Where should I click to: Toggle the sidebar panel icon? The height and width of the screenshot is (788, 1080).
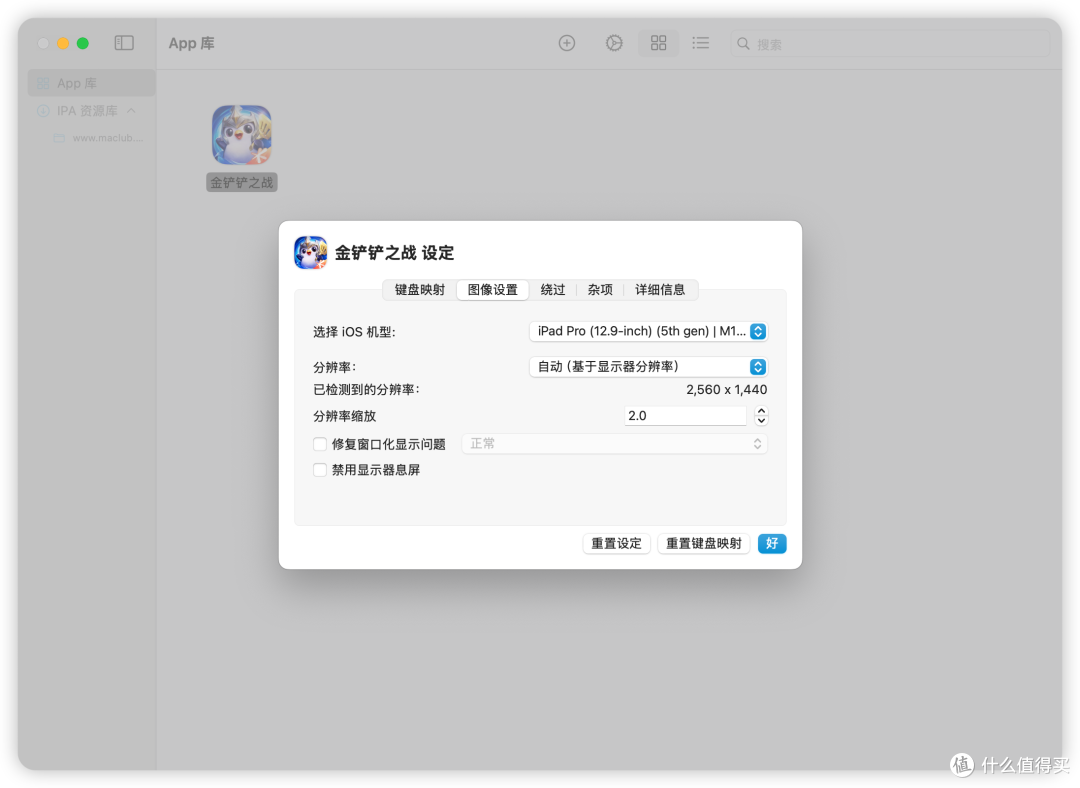pos(124,43)
